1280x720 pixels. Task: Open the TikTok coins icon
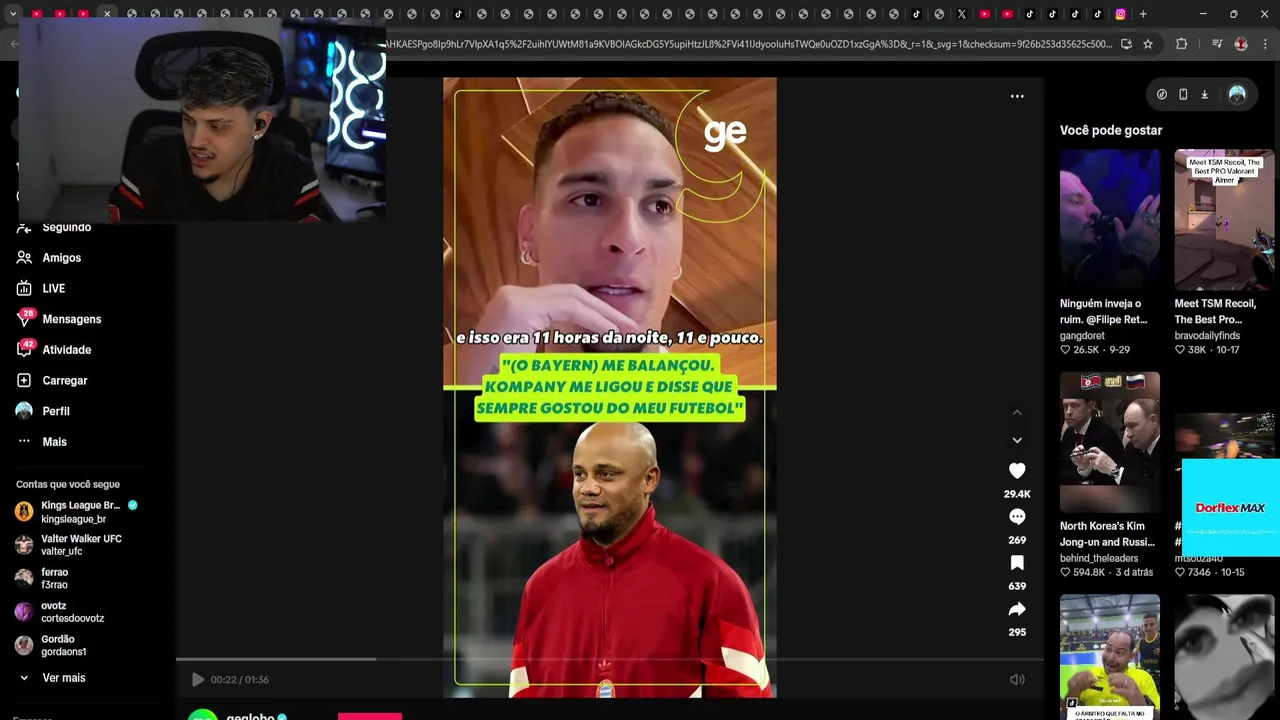(1162, 94)
